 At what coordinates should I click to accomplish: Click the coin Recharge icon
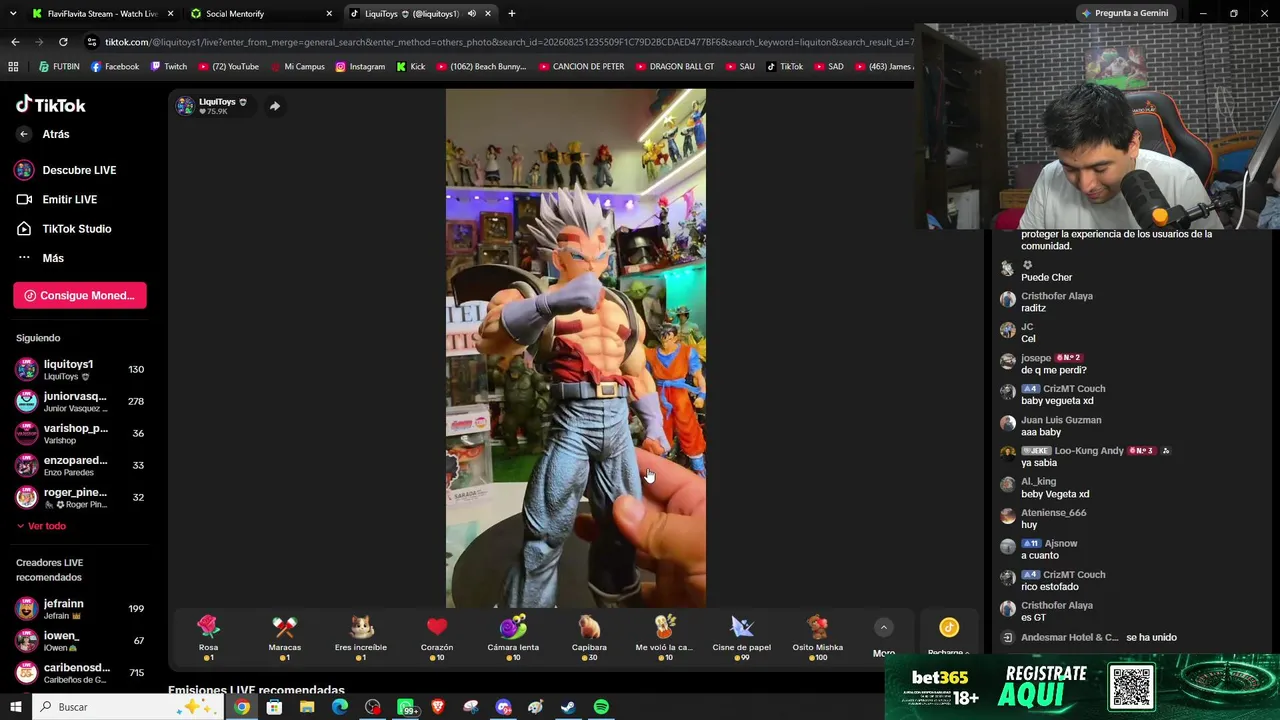(949, 628)
